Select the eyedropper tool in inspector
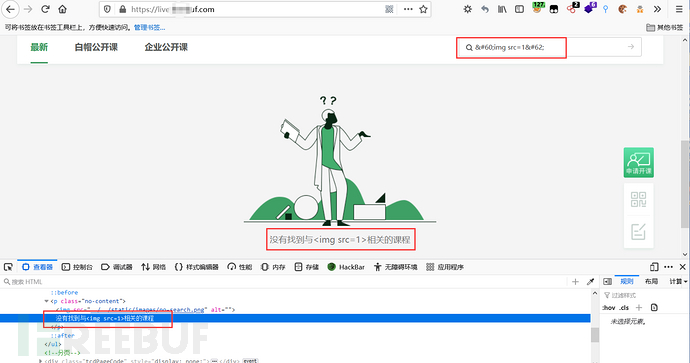 point(591,282)
